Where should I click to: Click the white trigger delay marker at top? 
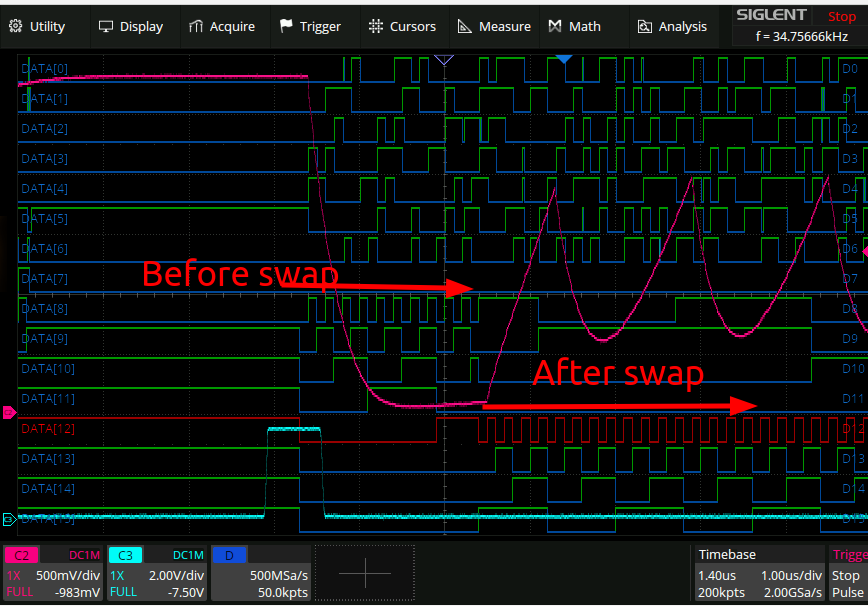[445, 60]
